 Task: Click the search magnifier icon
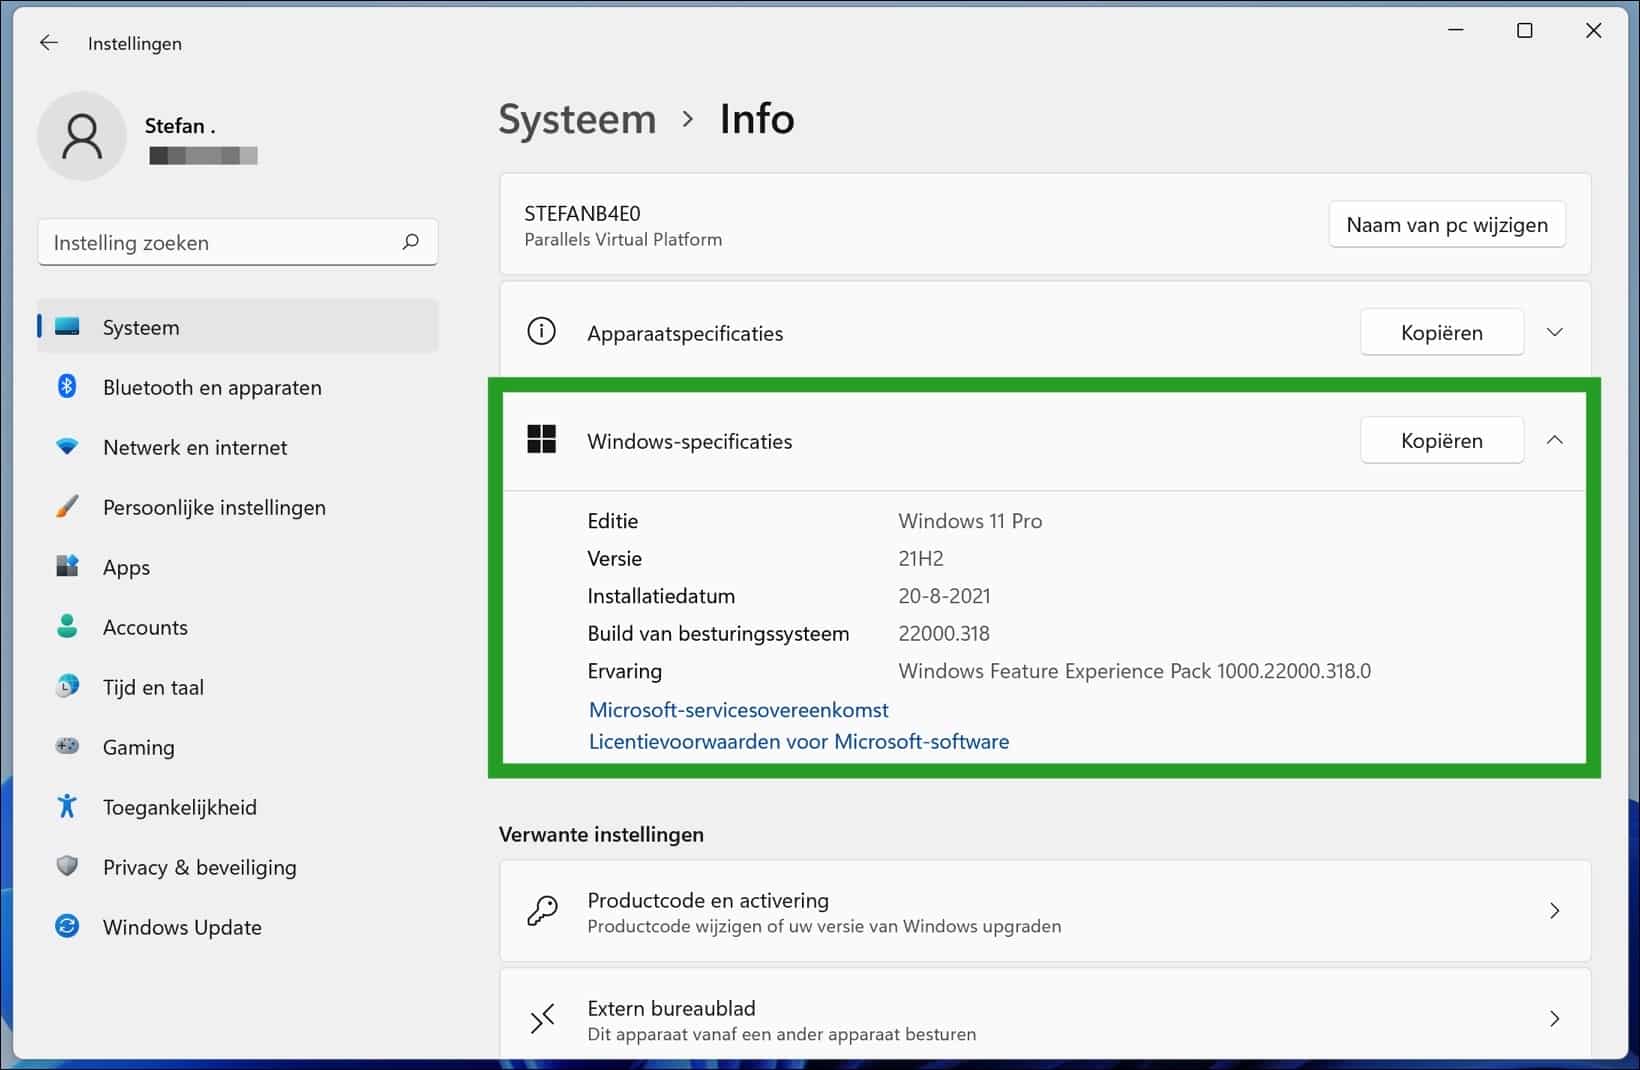pyautogui.click(x=410, y=242)
